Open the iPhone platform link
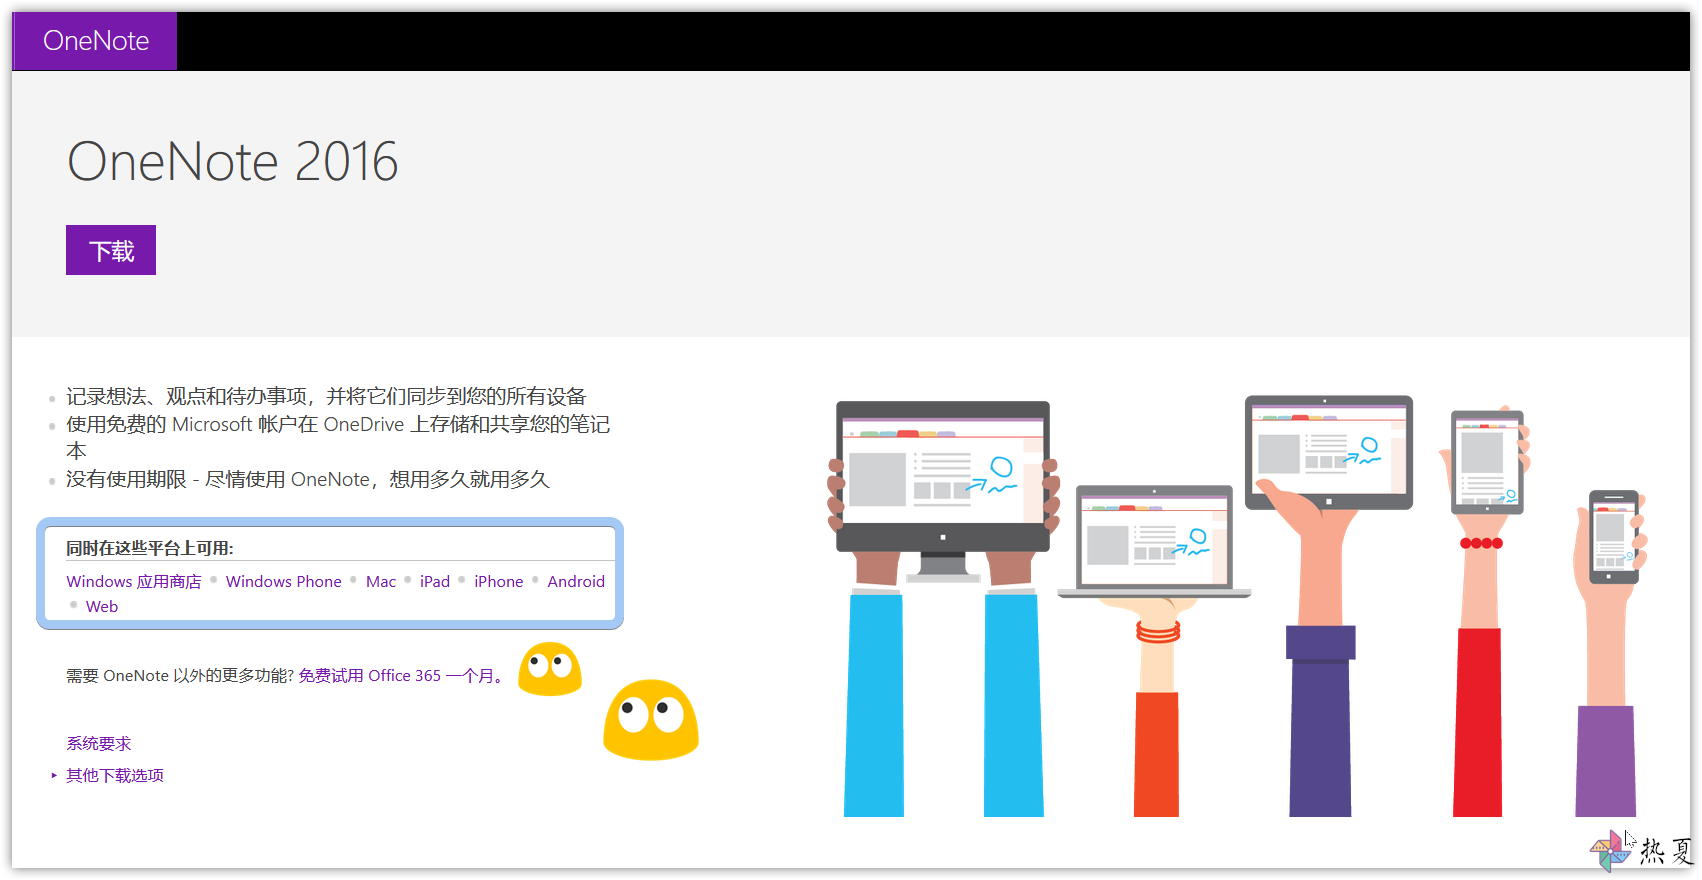The image size is (1702, 880). click(x=499, y=581)
